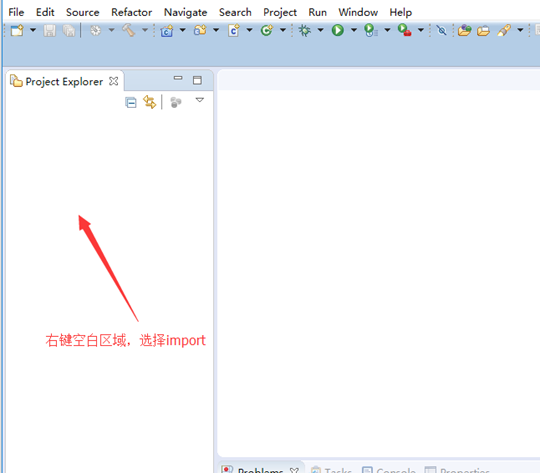Click the grayed filter icon in Project Explorer
Image resolution: width=540 pixels, height=473 pixels.
coord(176,102)
